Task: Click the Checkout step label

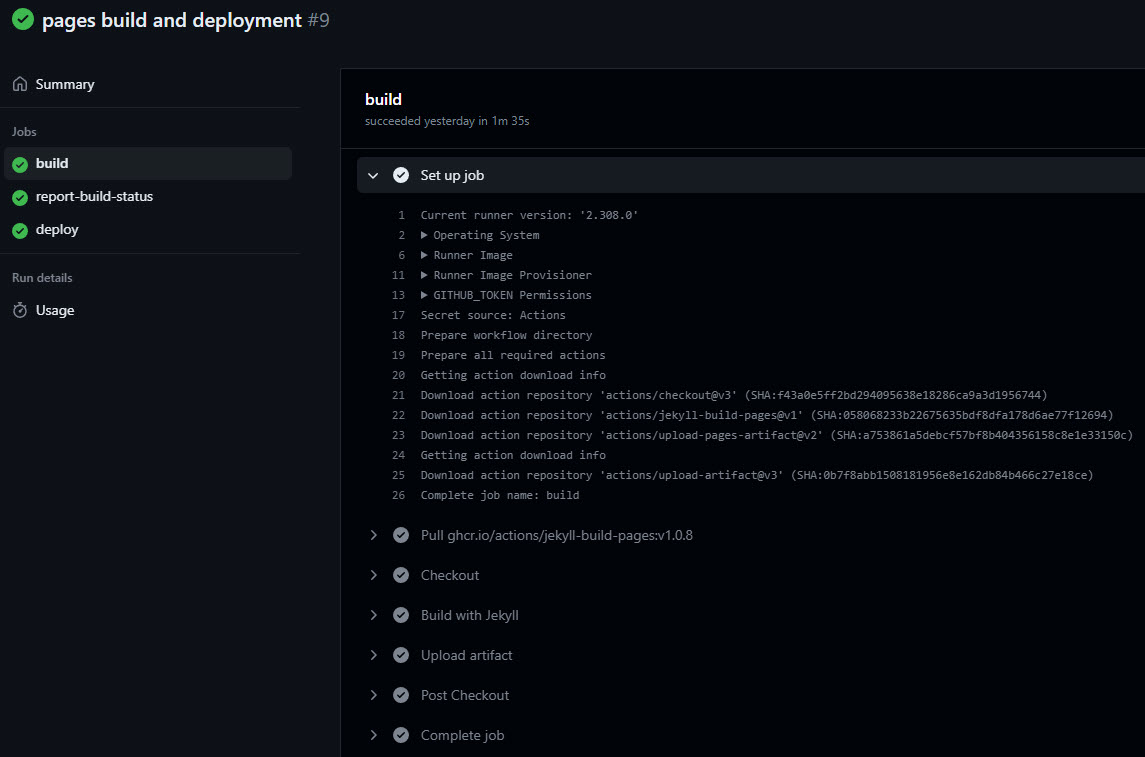Action: coord(450,575)
